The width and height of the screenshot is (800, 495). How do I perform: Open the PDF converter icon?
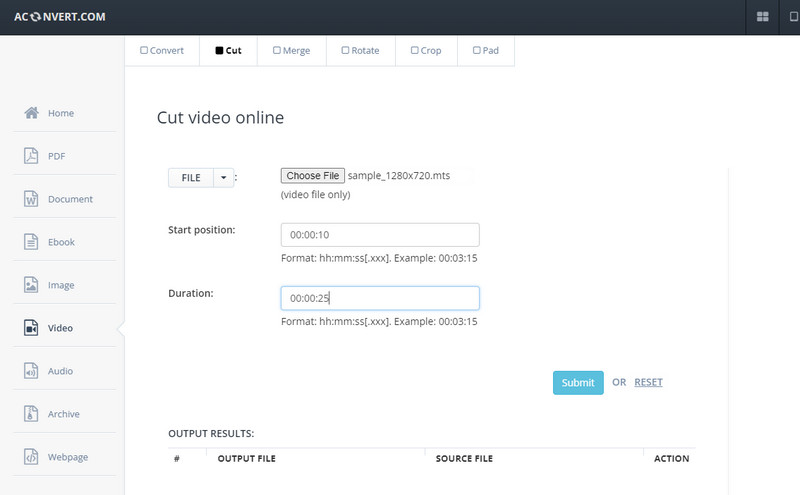click(x=31, y=156)
